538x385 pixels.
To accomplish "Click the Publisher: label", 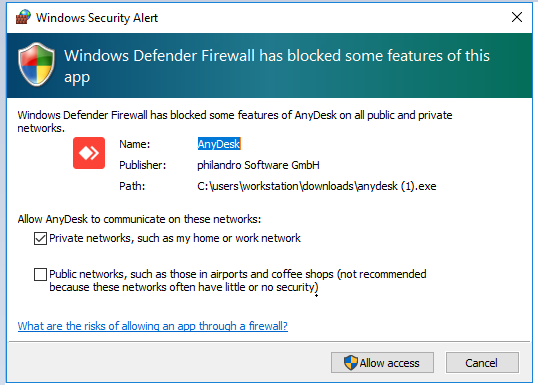I will (142, 165).
